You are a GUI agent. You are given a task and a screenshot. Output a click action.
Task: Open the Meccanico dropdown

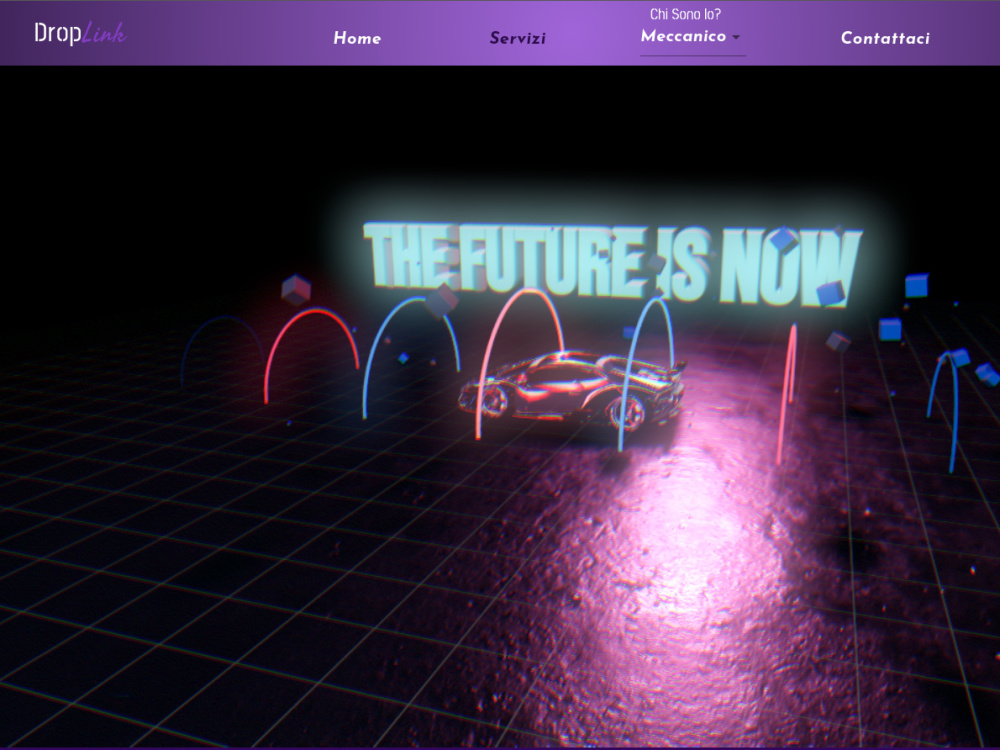pos(692,36)
